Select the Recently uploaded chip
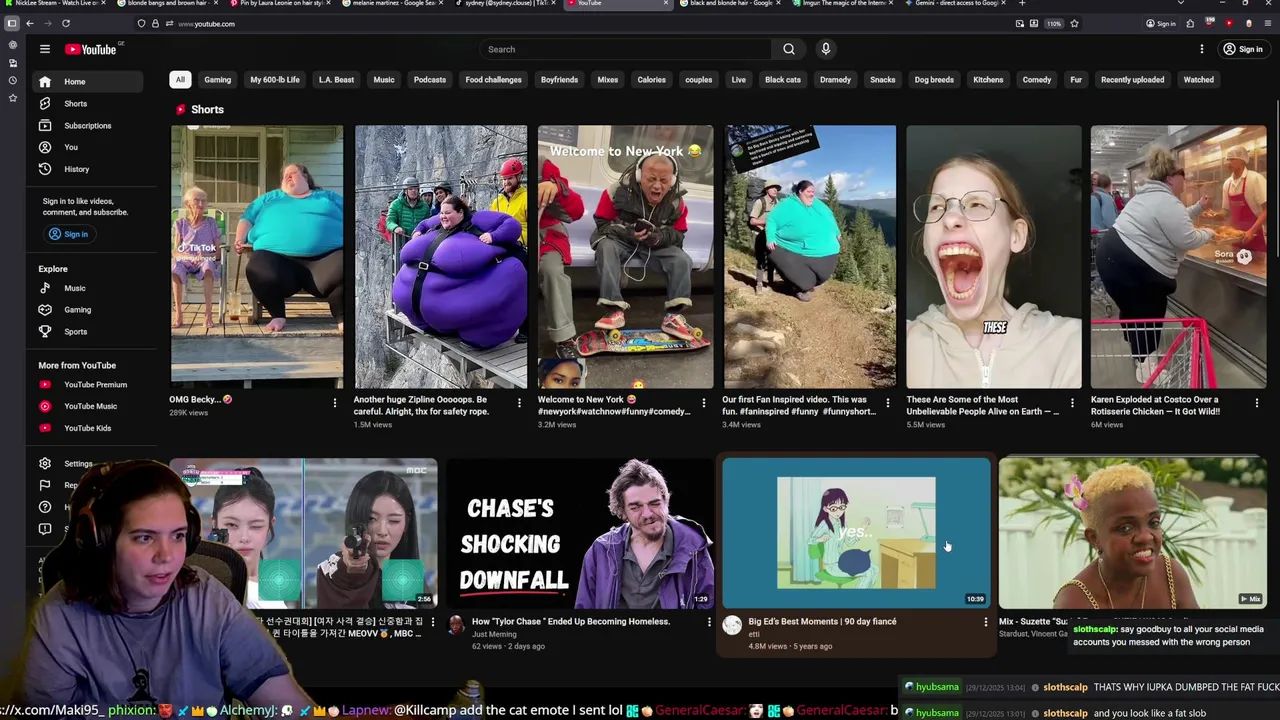 point(1132,80)
